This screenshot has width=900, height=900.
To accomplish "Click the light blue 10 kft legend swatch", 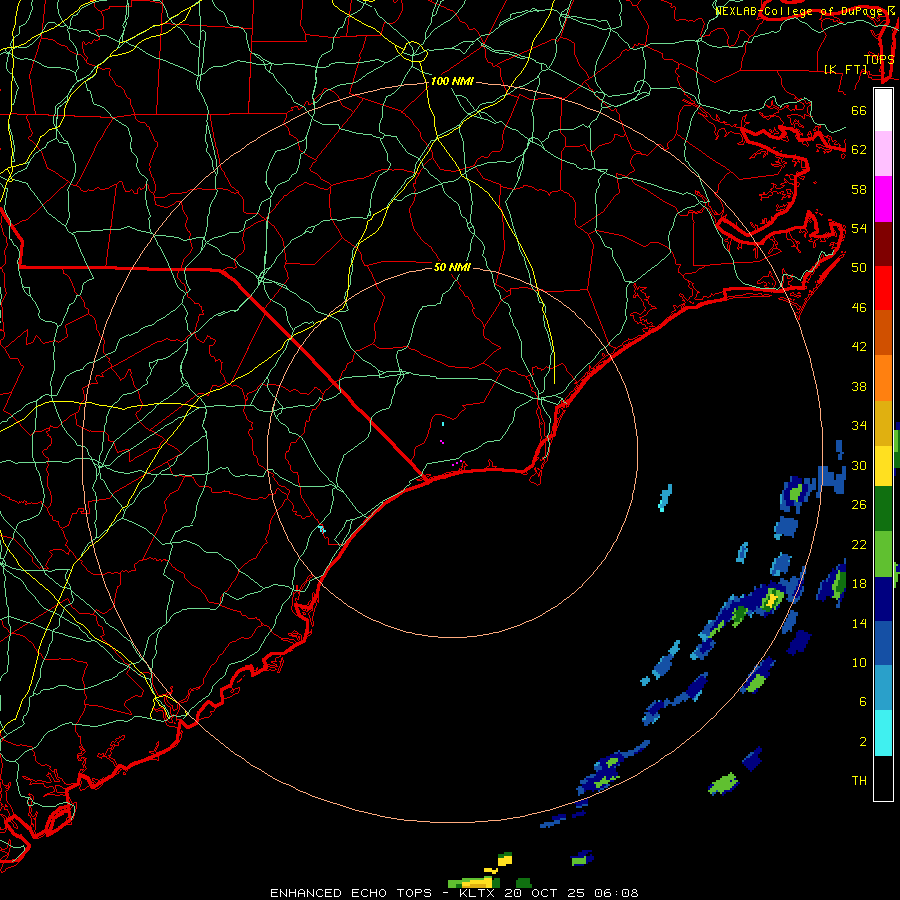I will click(883, 688).
